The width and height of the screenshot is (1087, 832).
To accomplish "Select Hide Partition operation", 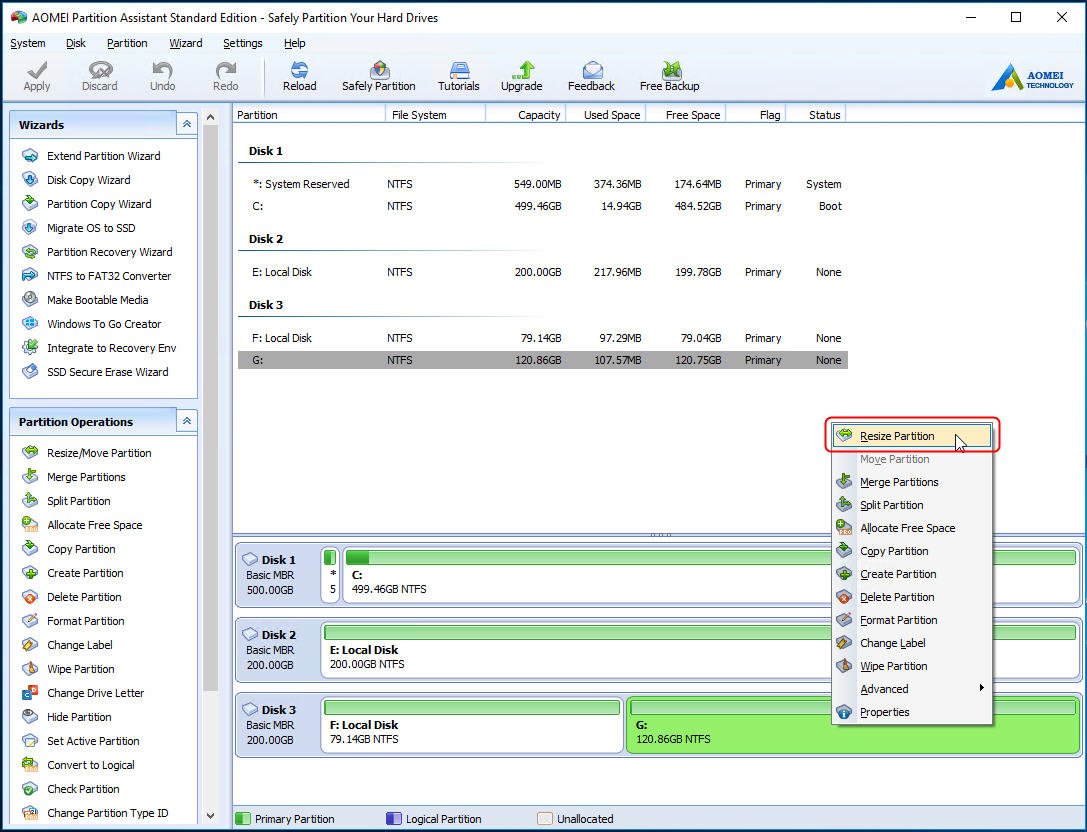I will point(79,717).
